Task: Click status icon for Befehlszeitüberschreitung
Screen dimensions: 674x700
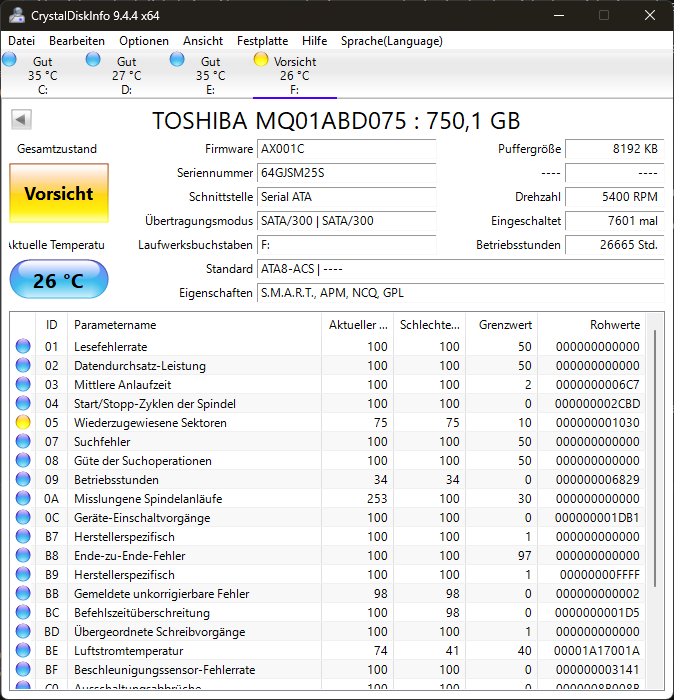Action: tap(23, 612)
